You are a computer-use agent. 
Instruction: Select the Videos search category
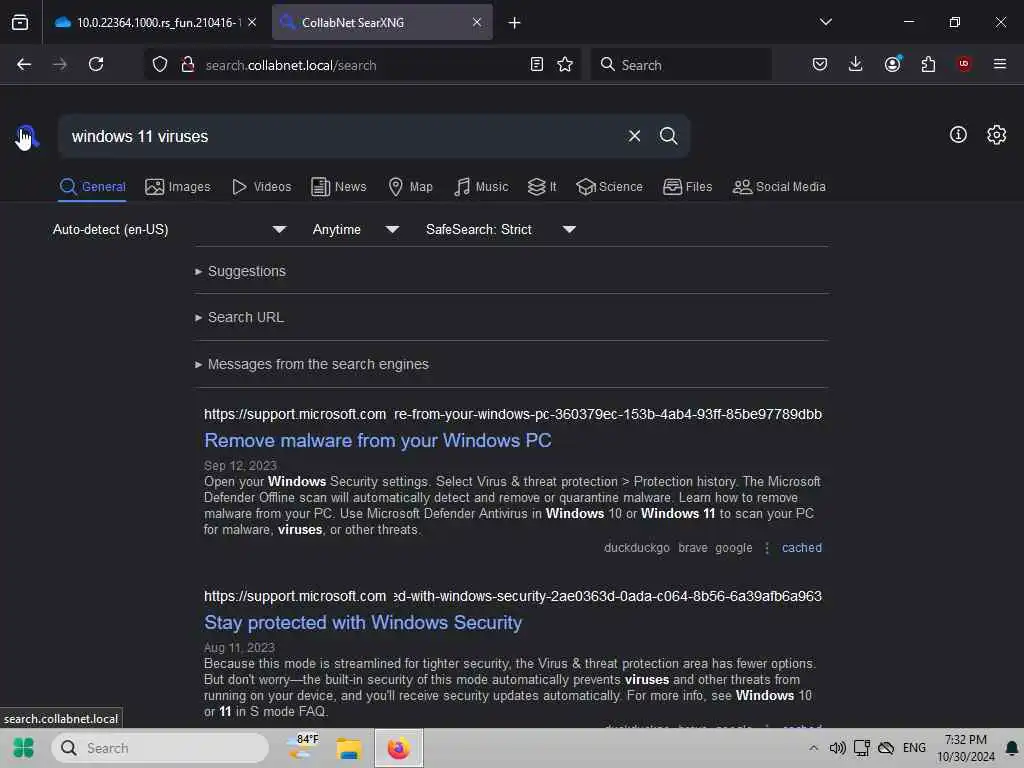pos(261,187)
